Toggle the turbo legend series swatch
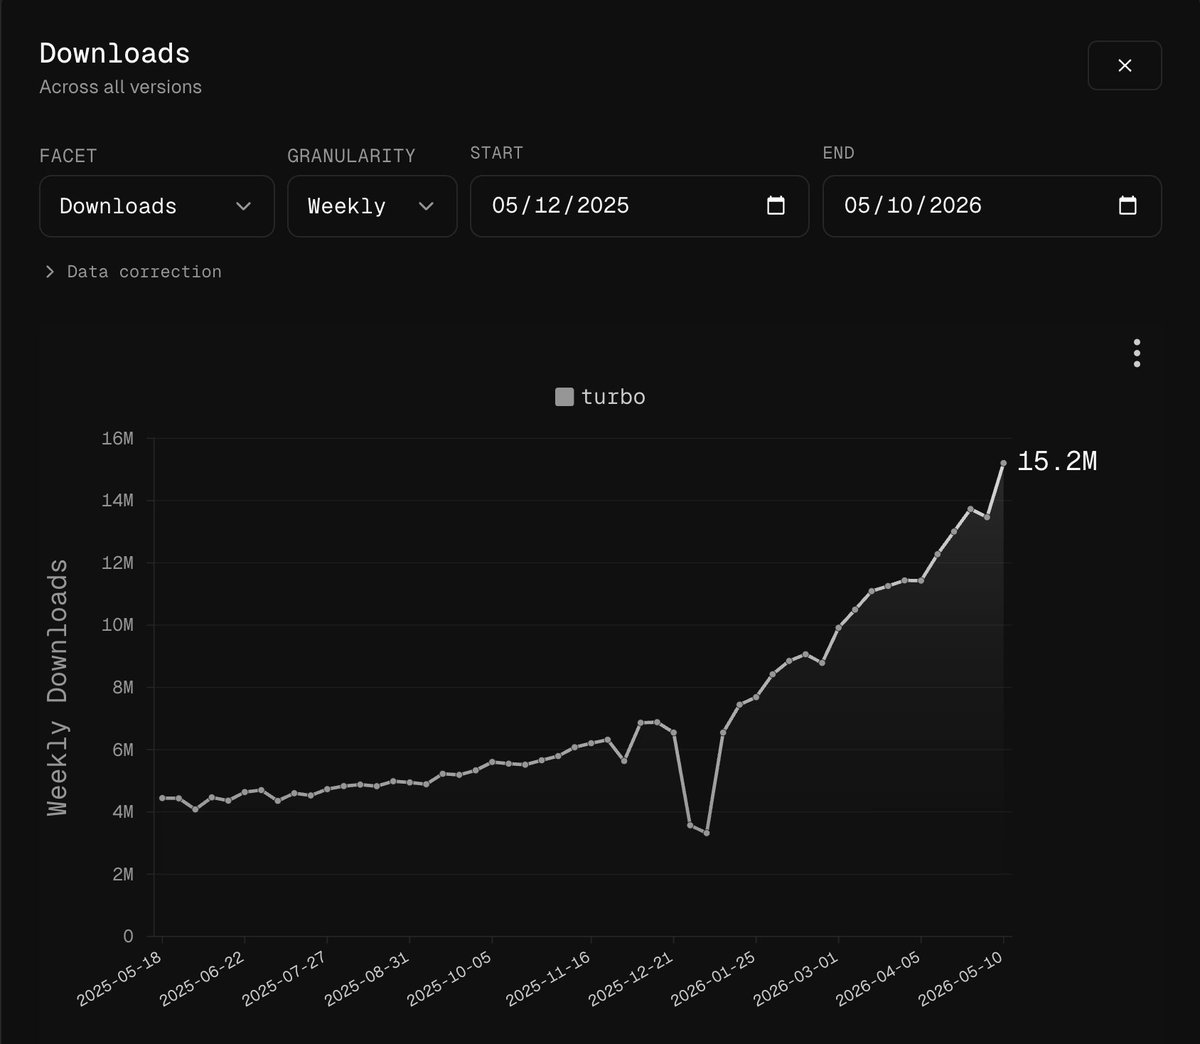 pyautogui.click(x=564, y=397)
